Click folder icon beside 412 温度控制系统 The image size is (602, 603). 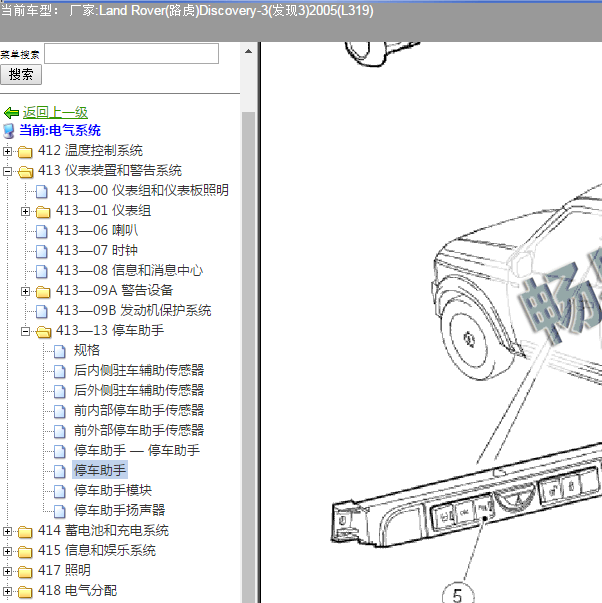pos(25,151)
